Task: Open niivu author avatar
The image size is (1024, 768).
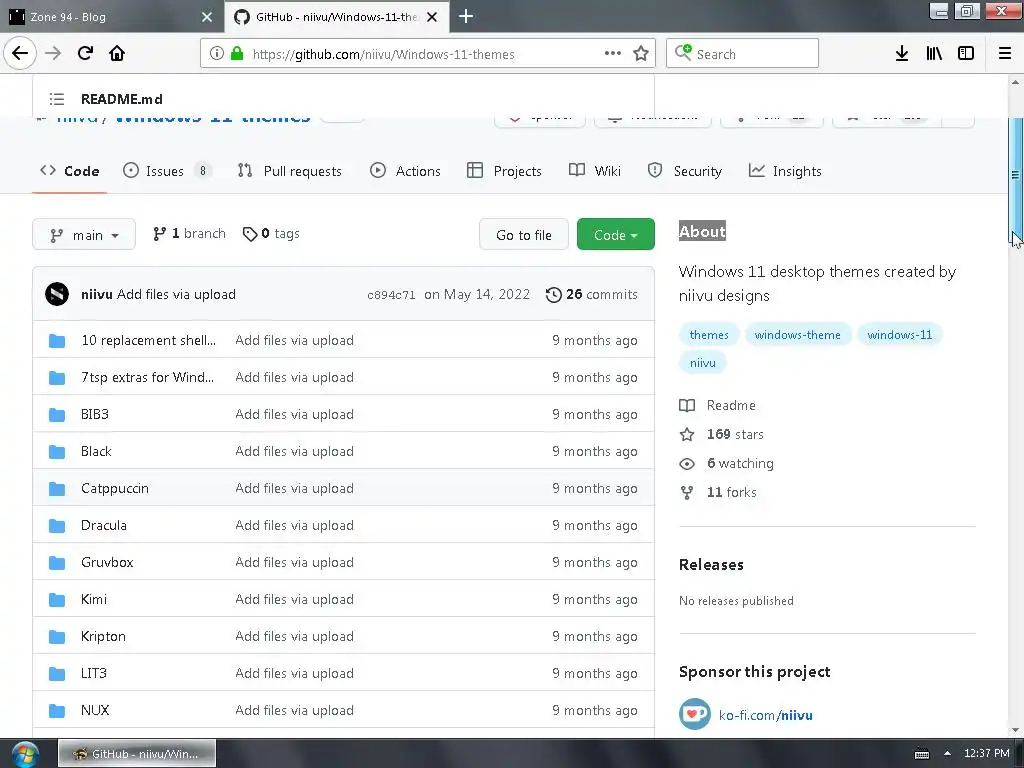Action: [x=57, y=295]
